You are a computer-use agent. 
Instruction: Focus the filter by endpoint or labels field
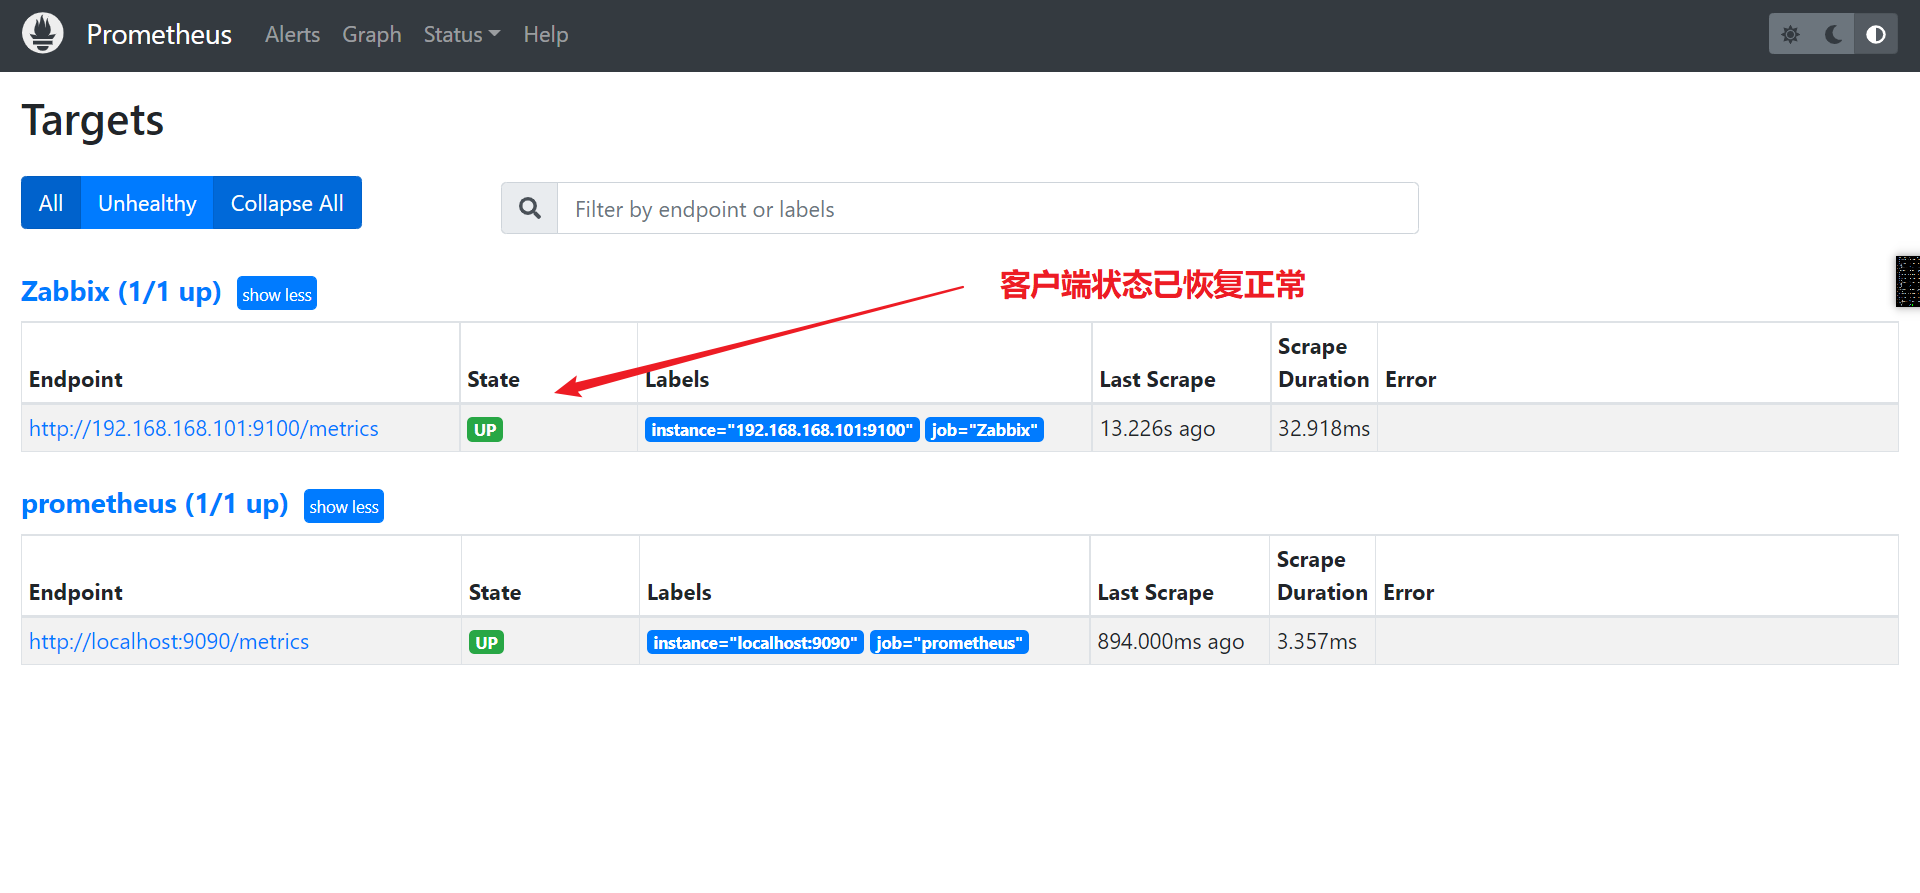(x=987, y=208)
